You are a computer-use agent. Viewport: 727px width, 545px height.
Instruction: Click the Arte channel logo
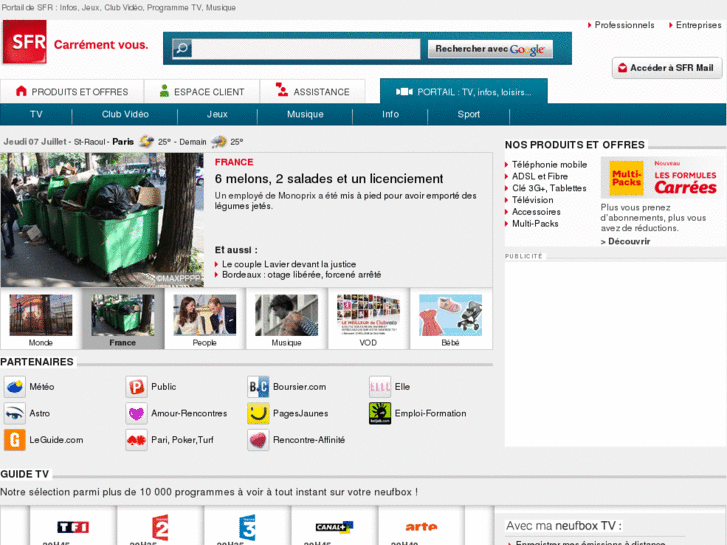coord(421,526)
